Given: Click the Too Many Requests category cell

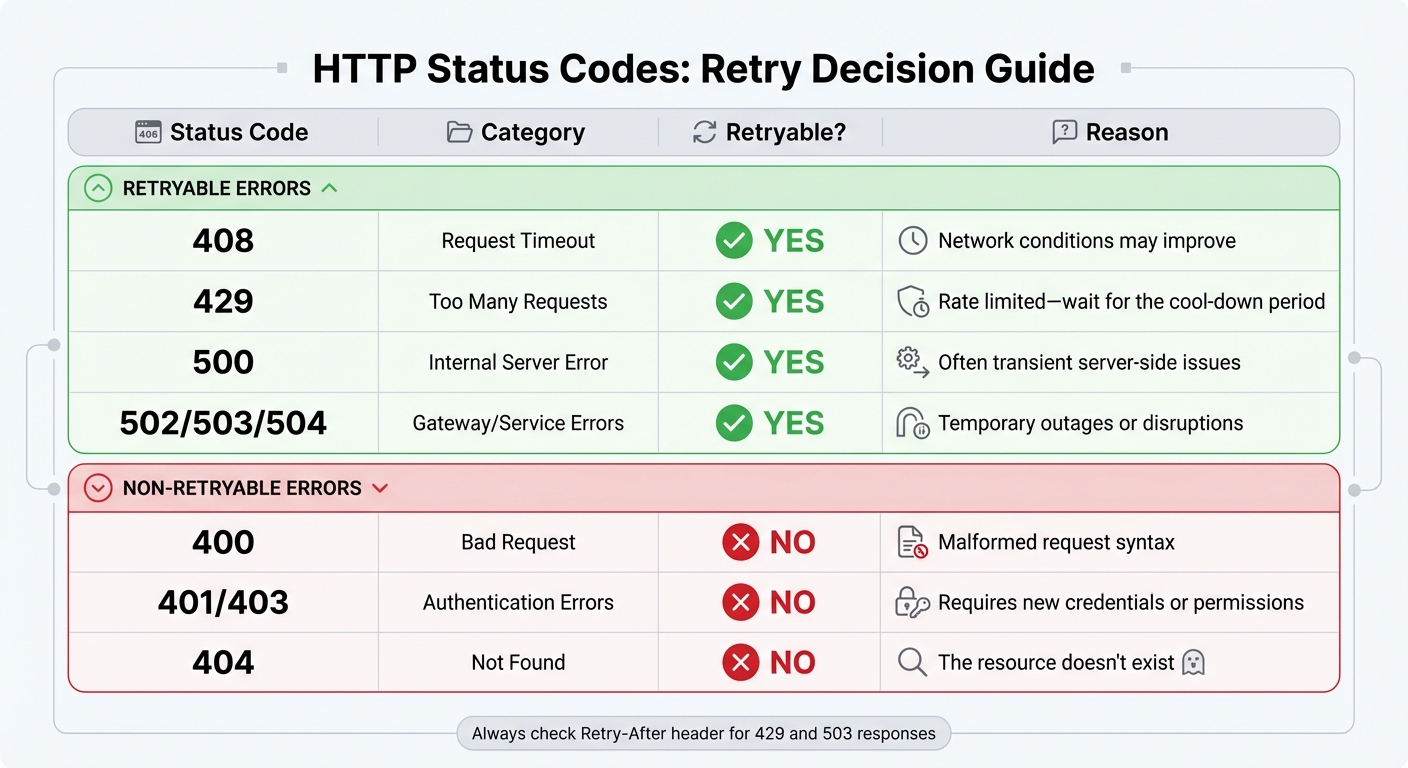Looking at the screenshot, I should click(x=518, y=302).
